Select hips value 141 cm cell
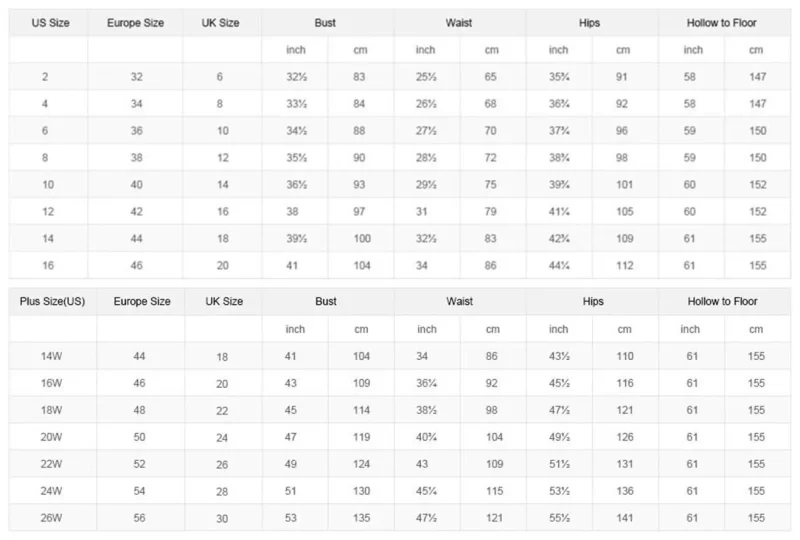 624,518
